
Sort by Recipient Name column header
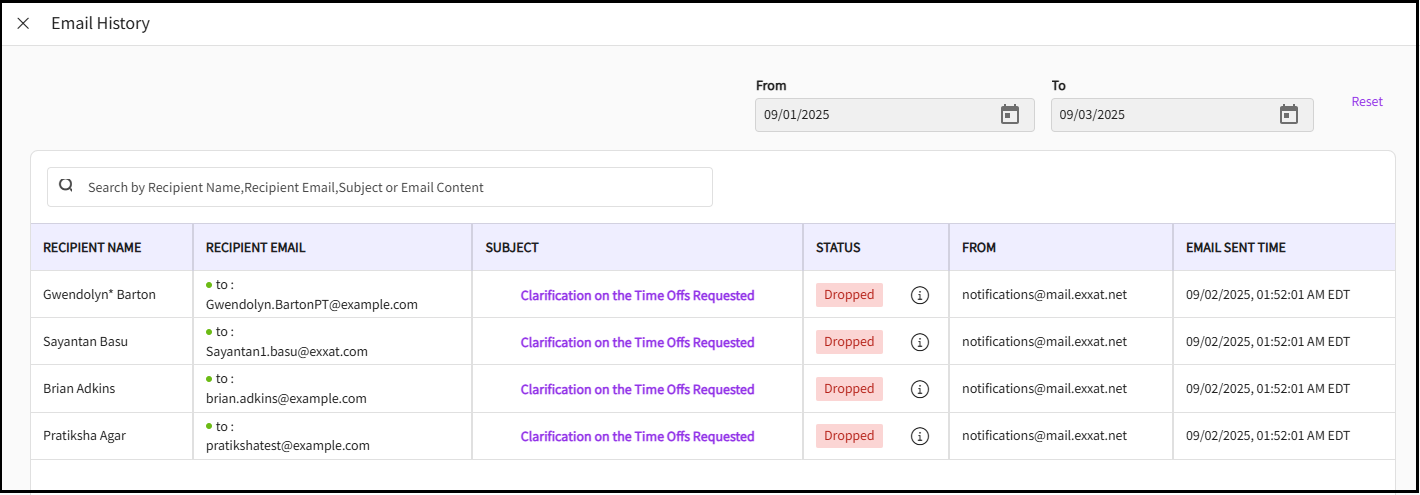click(92, 247)
